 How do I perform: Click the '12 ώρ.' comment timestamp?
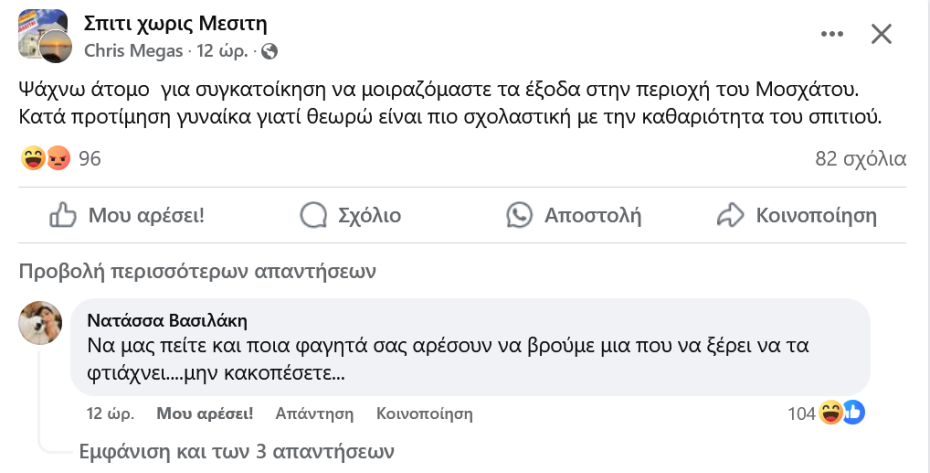[x=111, y=413]
